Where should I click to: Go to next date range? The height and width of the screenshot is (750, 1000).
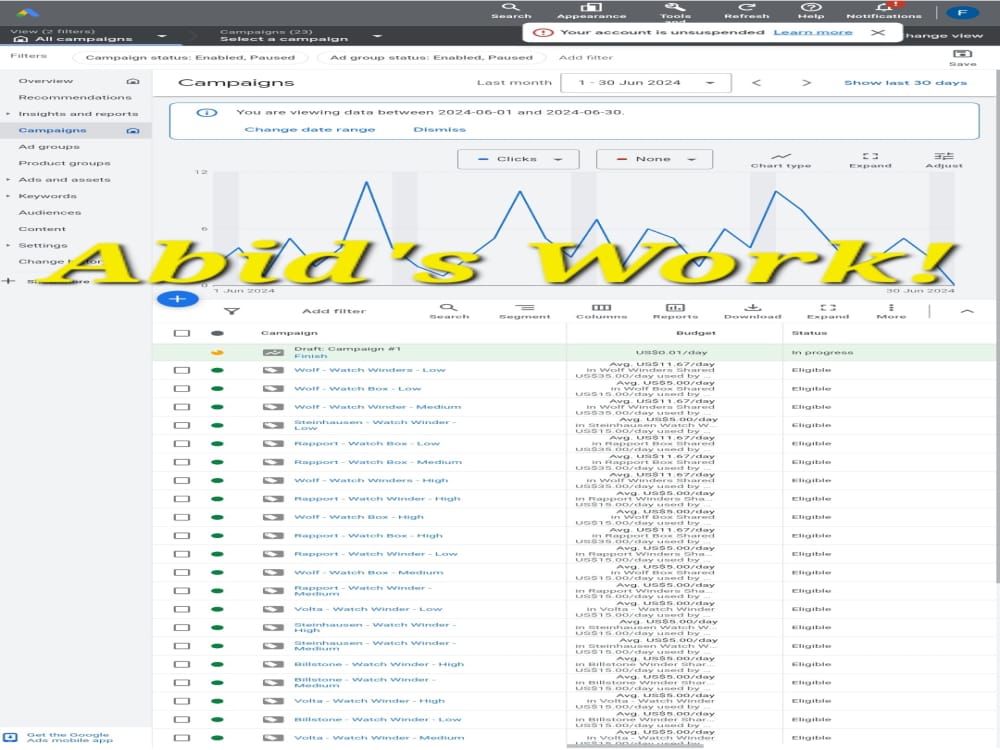pyautogui.click(x=806, y=83)
